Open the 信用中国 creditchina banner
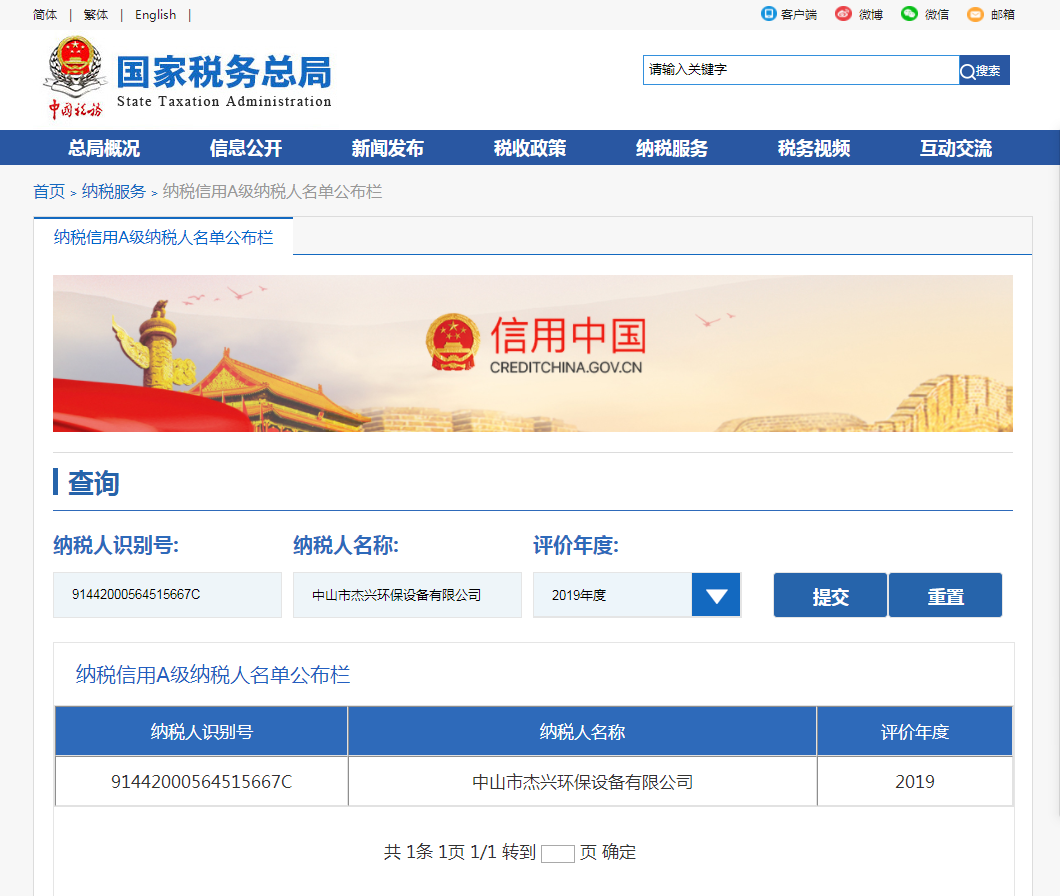 [x=533, y=354]
